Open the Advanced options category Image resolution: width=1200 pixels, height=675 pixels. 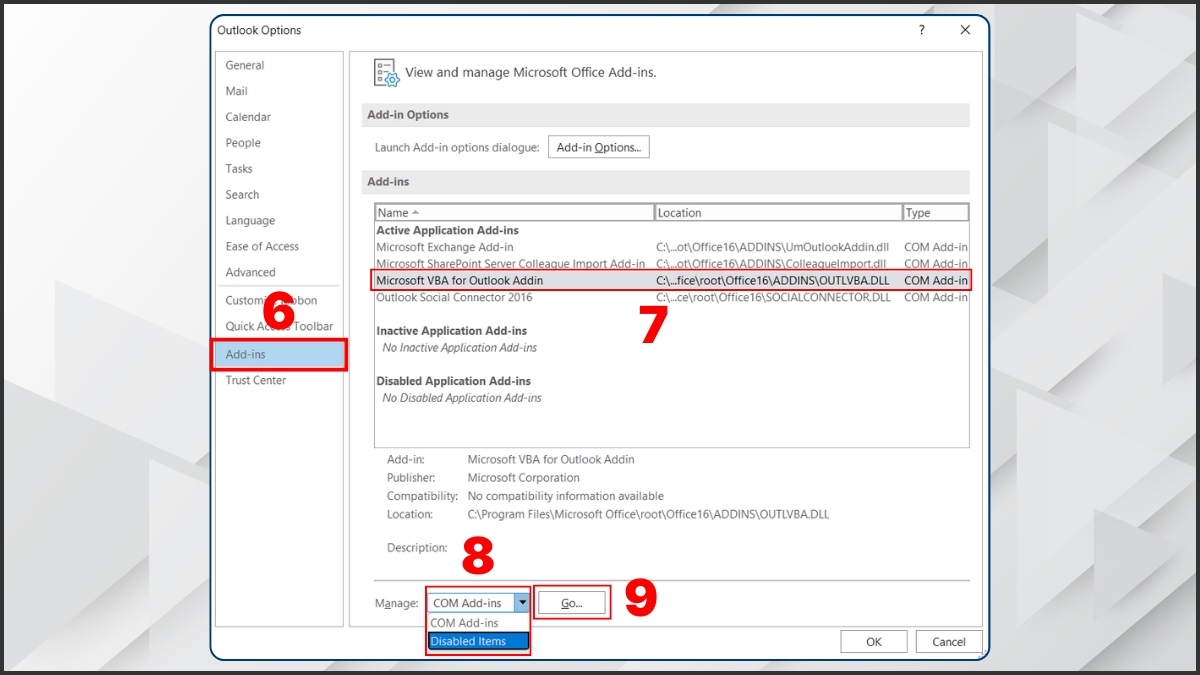(x=250, y=273)
